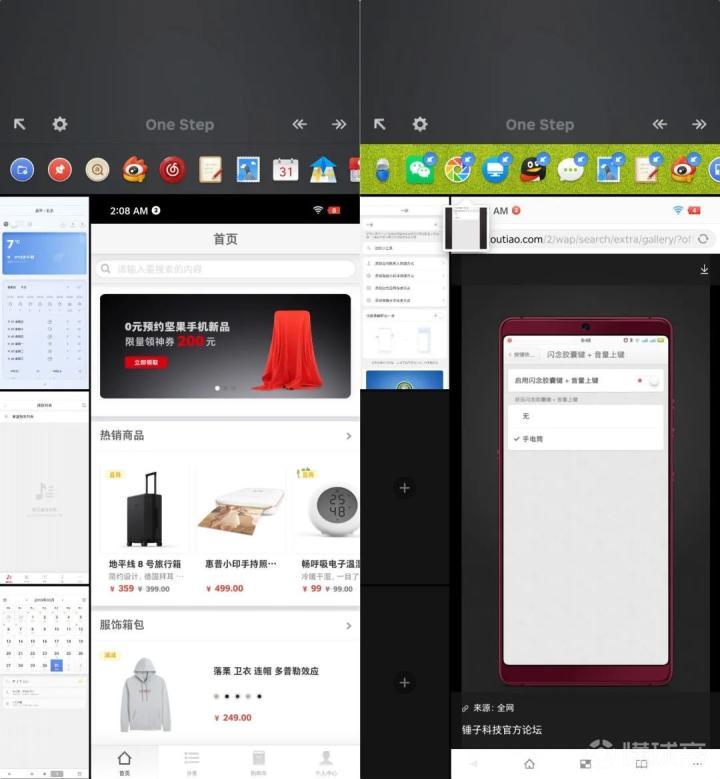Expand 热销商品 with its chevron arrow
The image size is (720, 779).
click(x=348, y=436)
